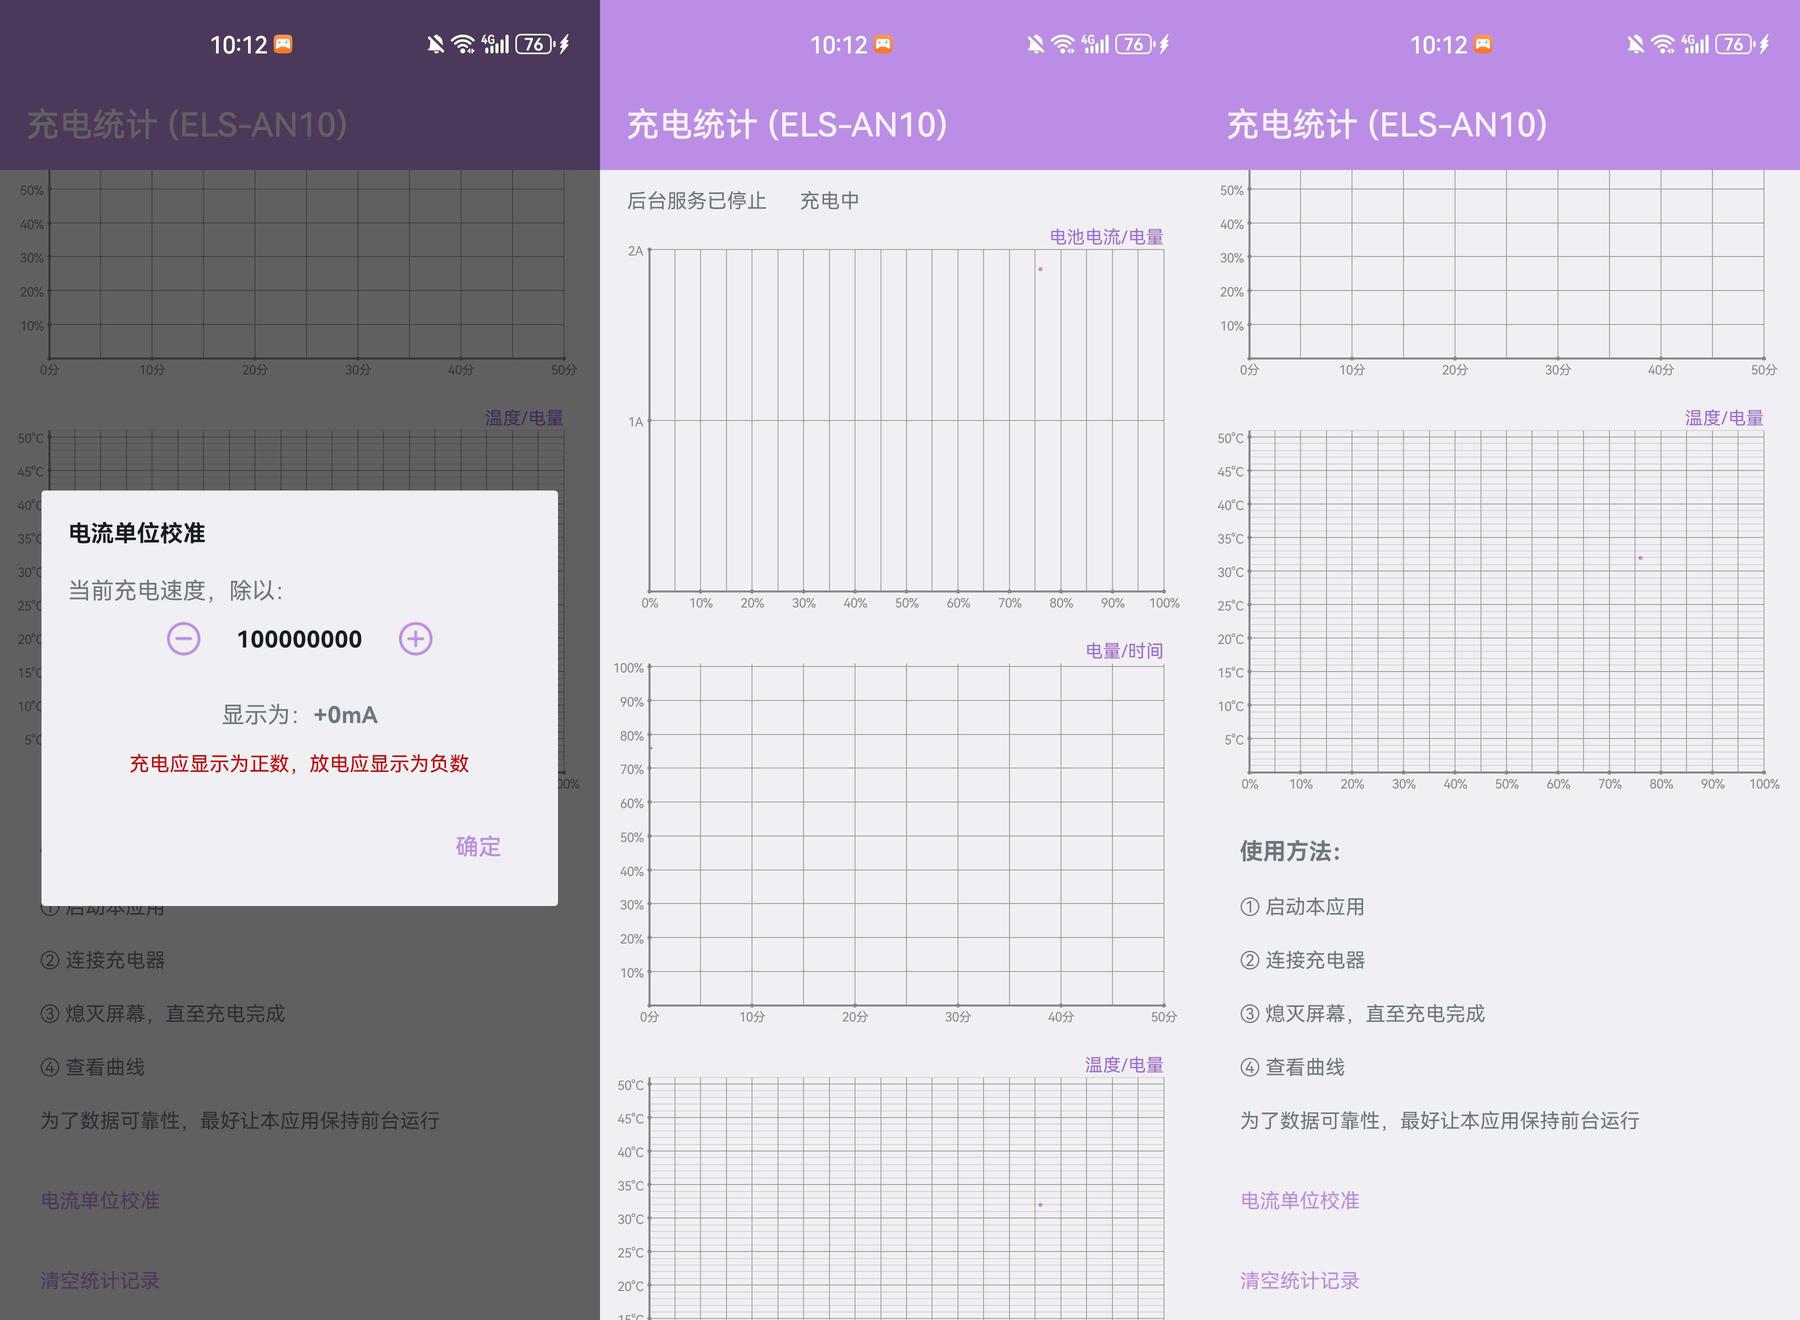Tap the charging bolt icon in left status bar
1800x1320 pixels.
[564, 44]
